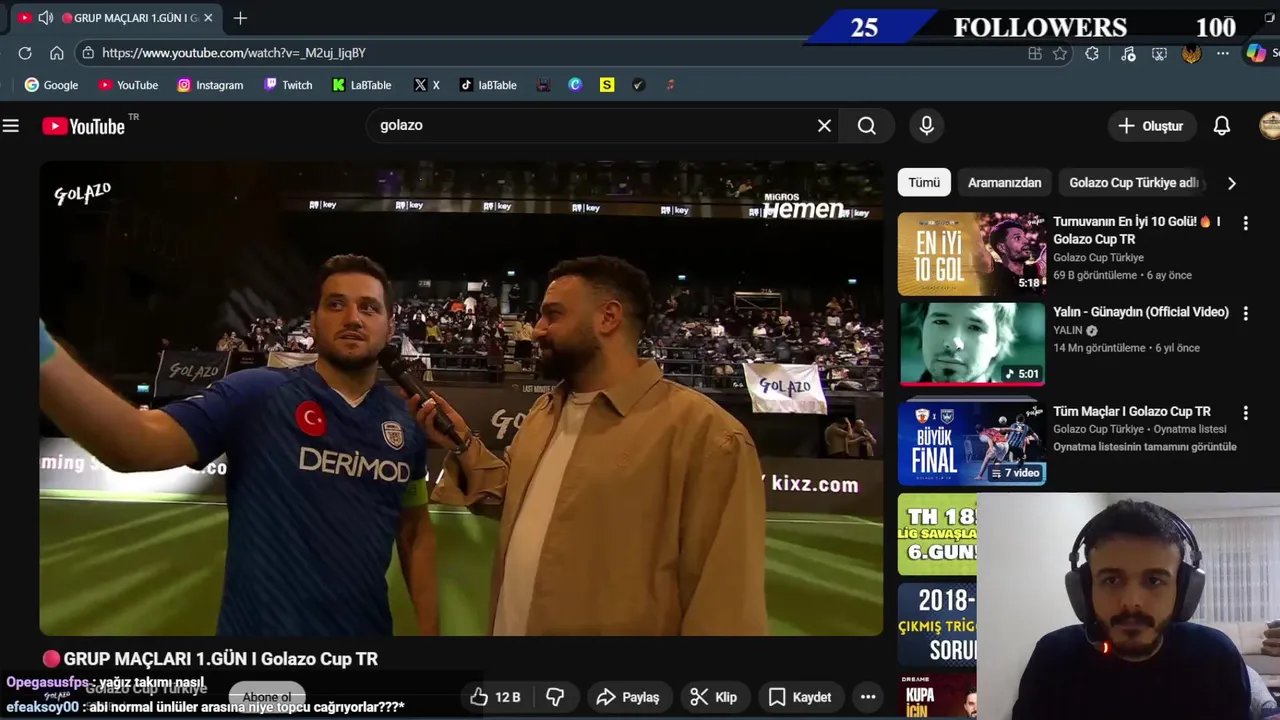Screen dimensions: 1280x720
Task: Open the BÜYÜK FİNAL playlist thumbnail
Action: click(x=972, y=442)
